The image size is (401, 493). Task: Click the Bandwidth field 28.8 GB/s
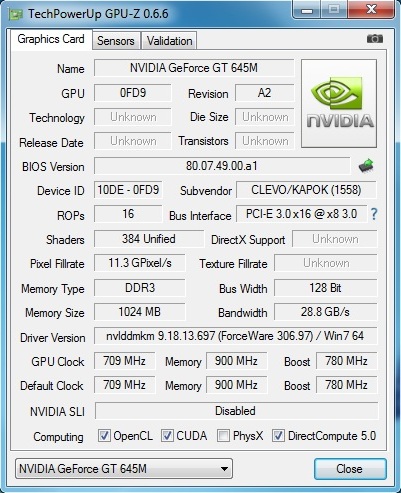pos(326,312)
